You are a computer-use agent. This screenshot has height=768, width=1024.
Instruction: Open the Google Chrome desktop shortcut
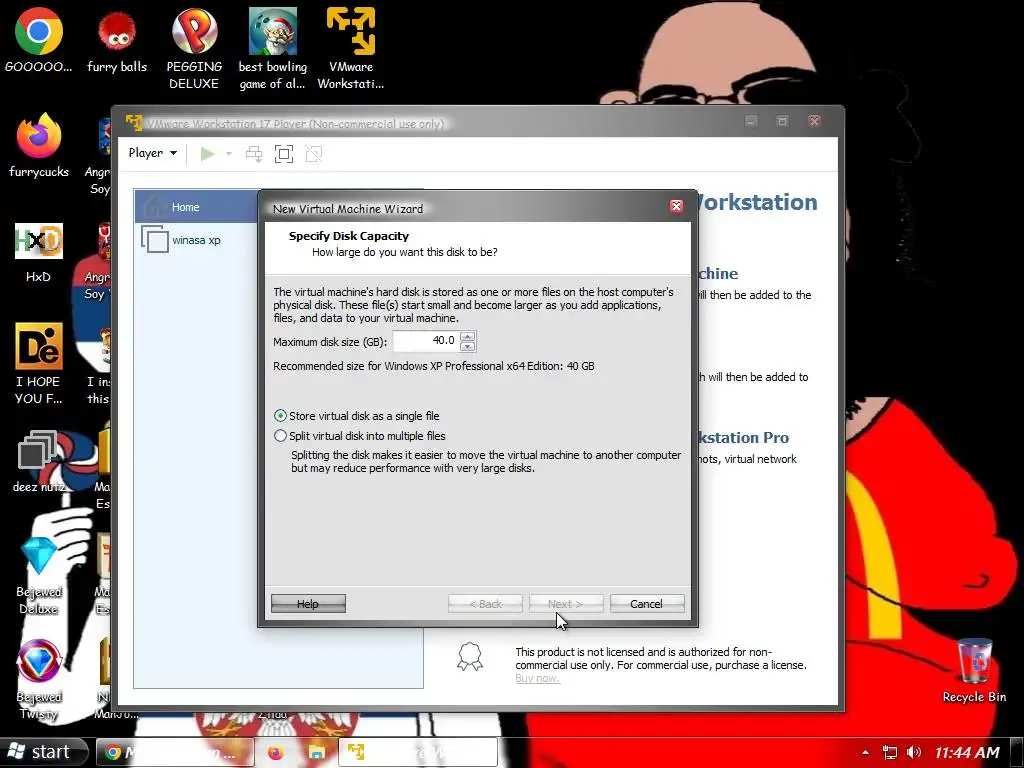point(39,40)
